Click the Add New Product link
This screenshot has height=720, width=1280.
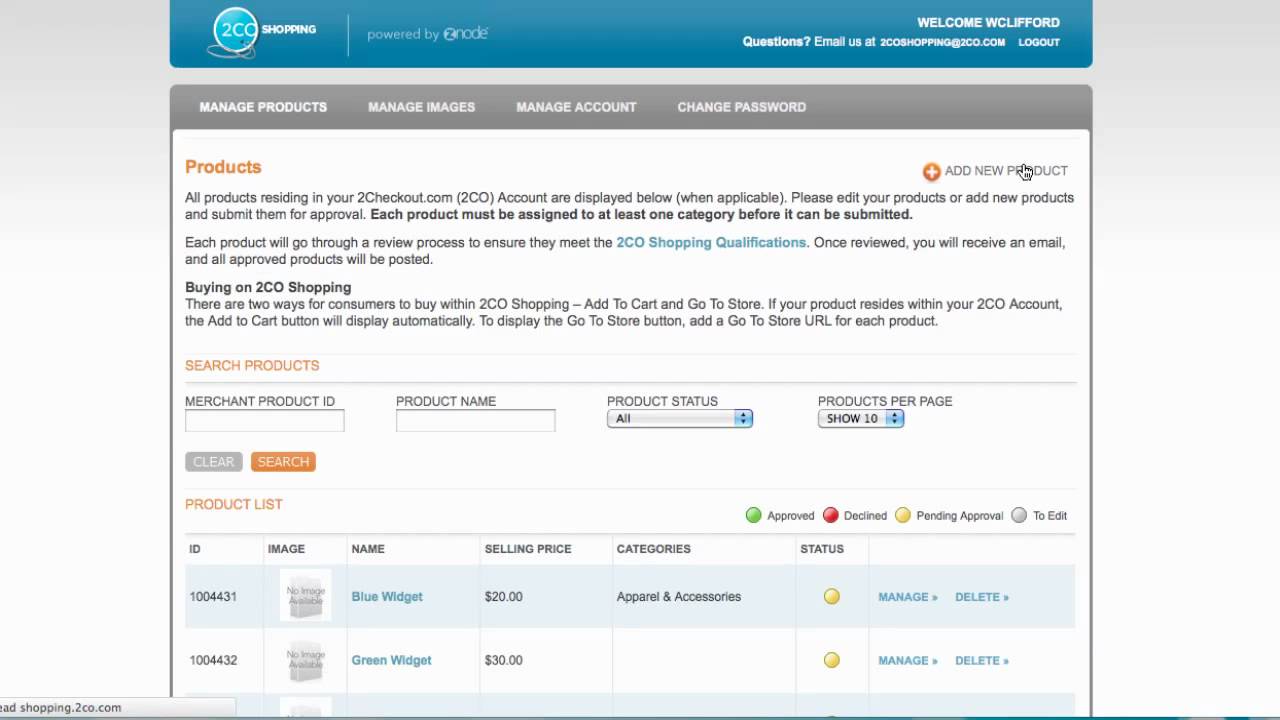coord(1006,171)
